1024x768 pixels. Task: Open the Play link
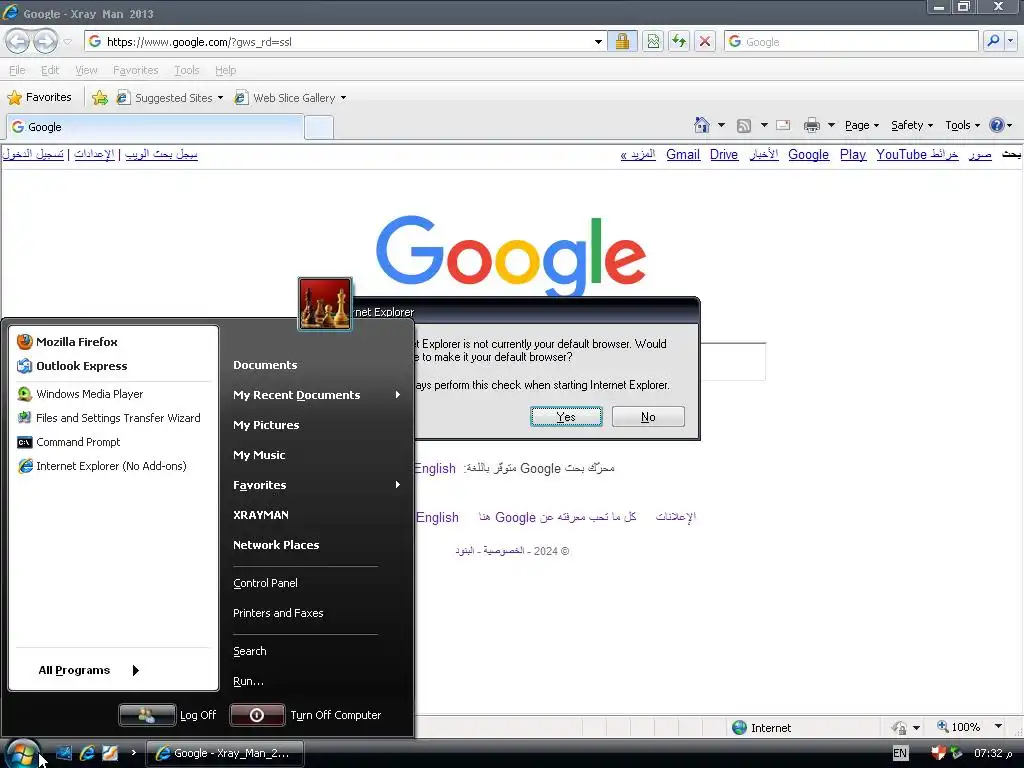[853, 155]
